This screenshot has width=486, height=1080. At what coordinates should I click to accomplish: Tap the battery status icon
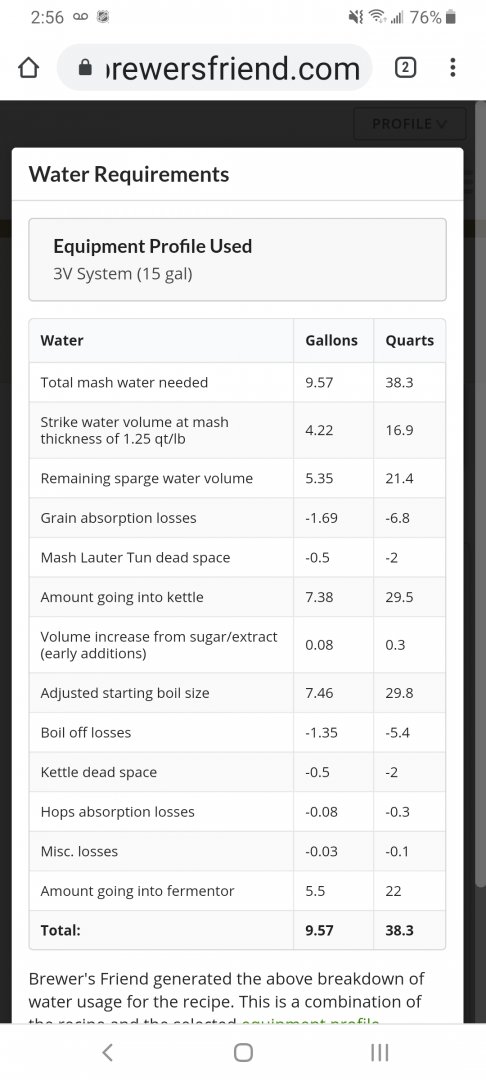pyautogui.click(x=450, y=18)
